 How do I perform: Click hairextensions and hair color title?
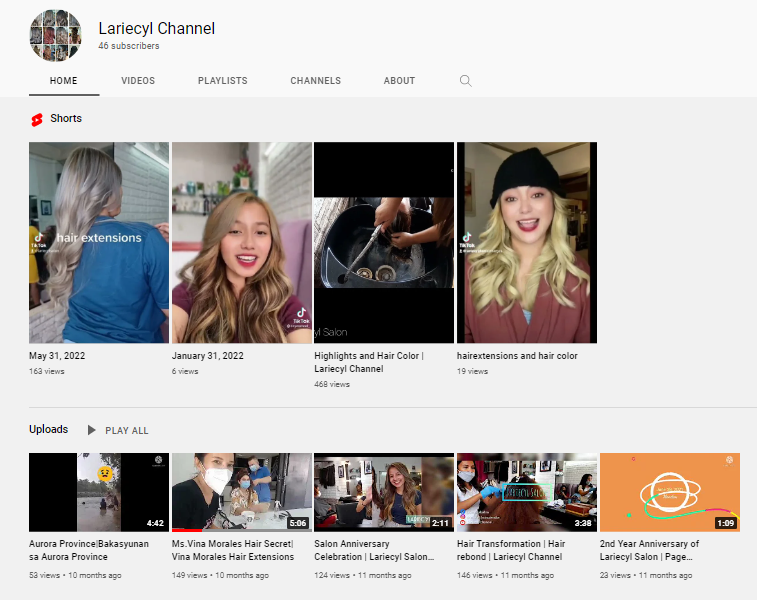click(517, 356)
